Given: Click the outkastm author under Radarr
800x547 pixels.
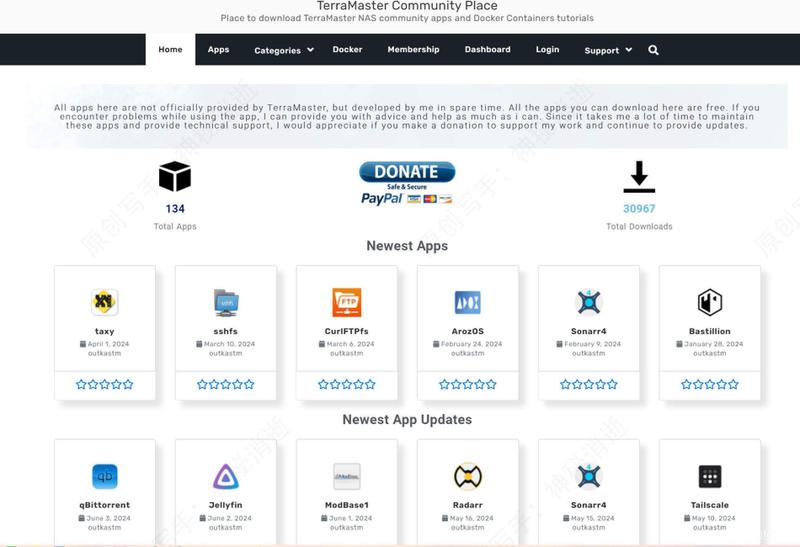Looking at the screenshot, I should pos(467,528).
